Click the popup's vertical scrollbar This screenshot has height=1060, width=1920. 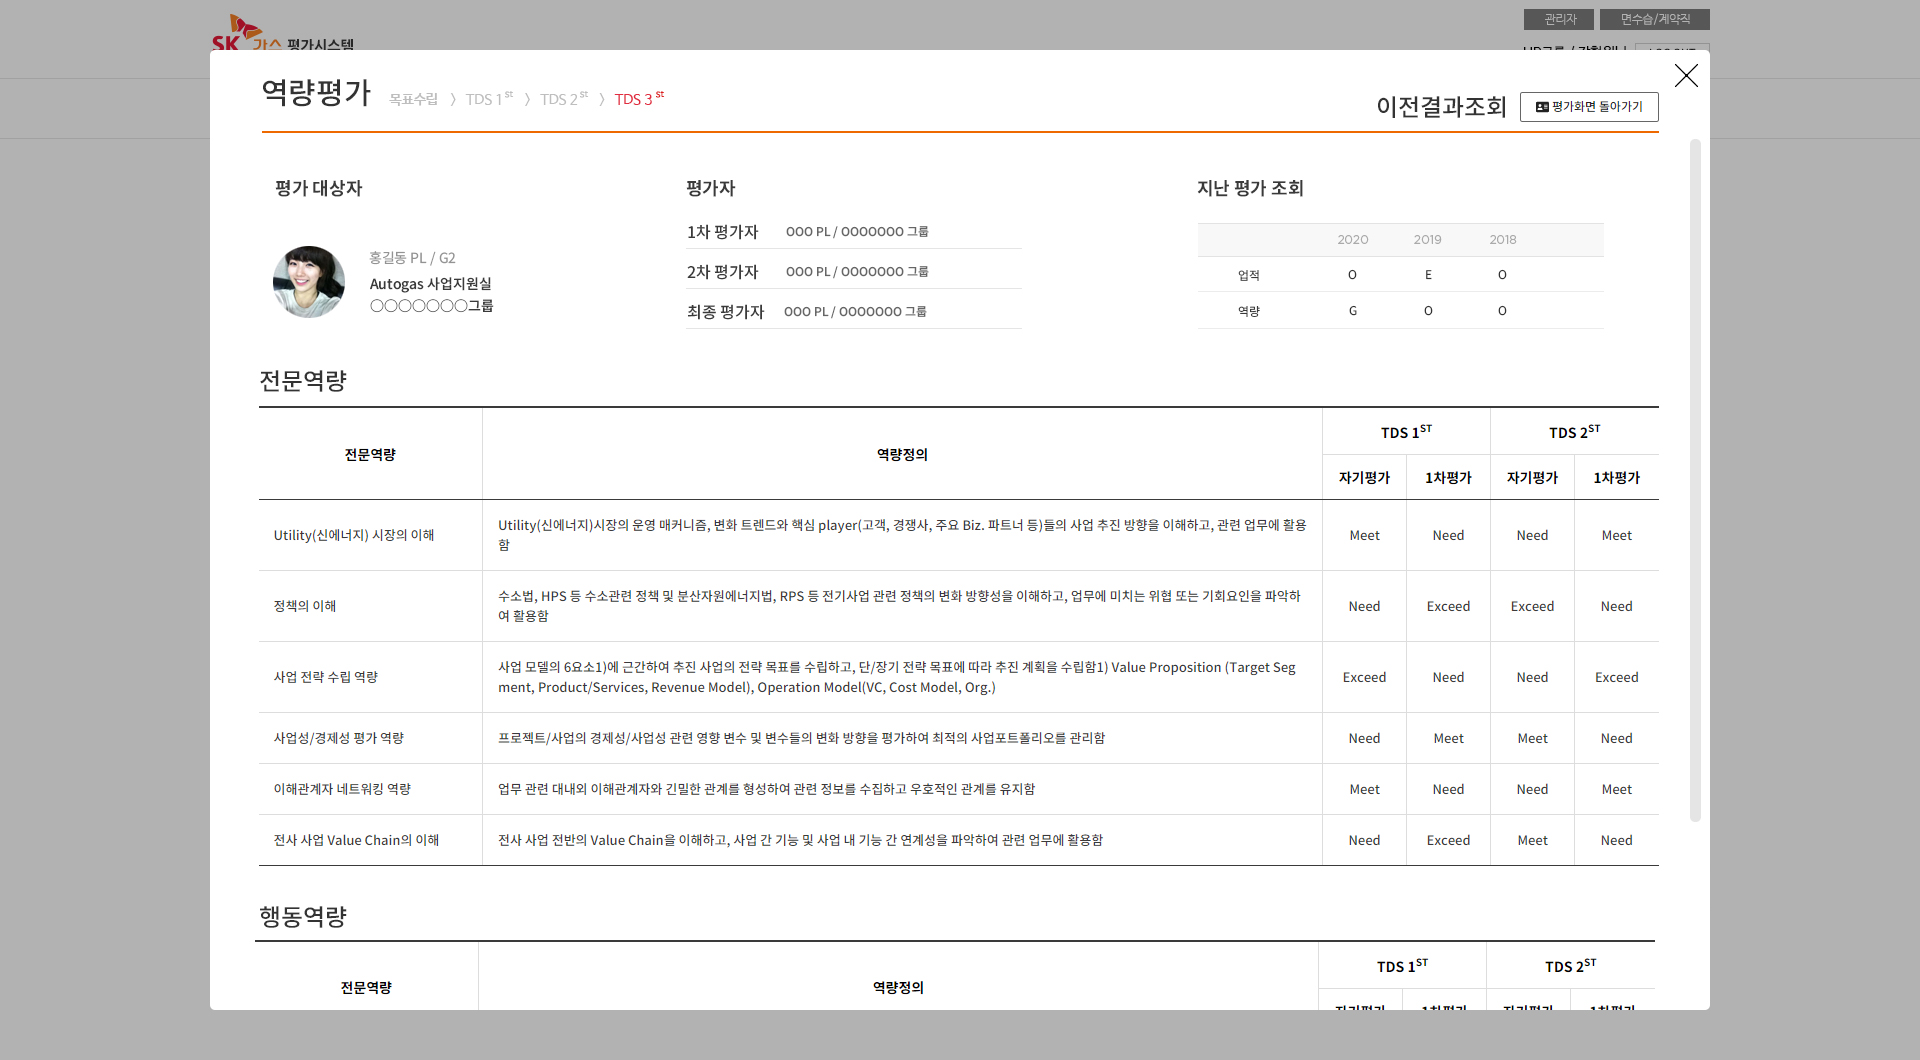click(1694, 480)
